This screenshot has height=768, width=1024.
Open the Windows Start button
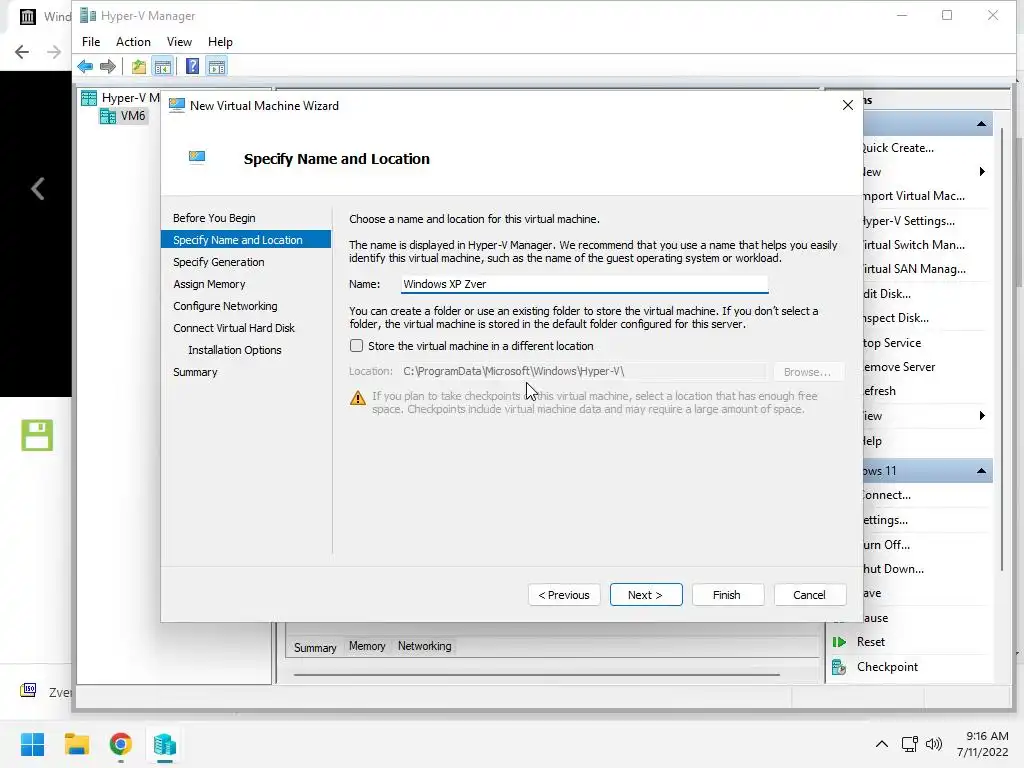point(32,744)
